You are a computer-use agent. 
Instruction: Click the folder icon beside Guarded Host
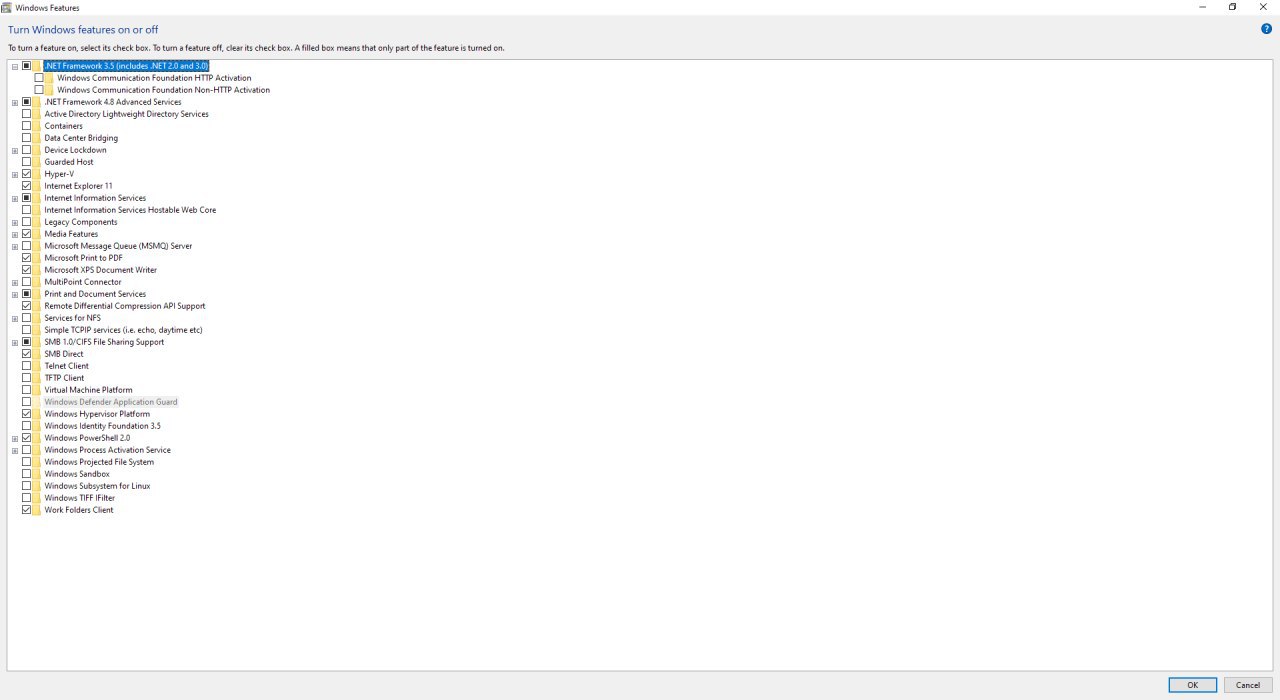pos(38,162)
